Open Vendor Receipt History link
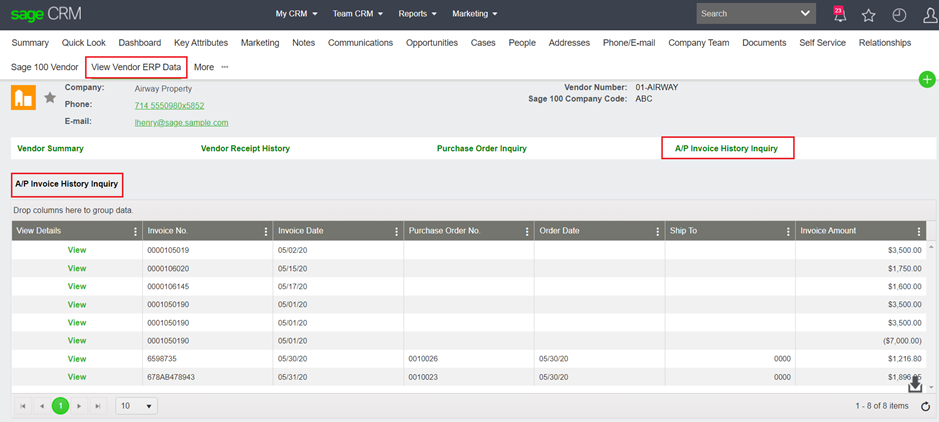The width and height of the screenshot is (939, 422). coord(245,148)
